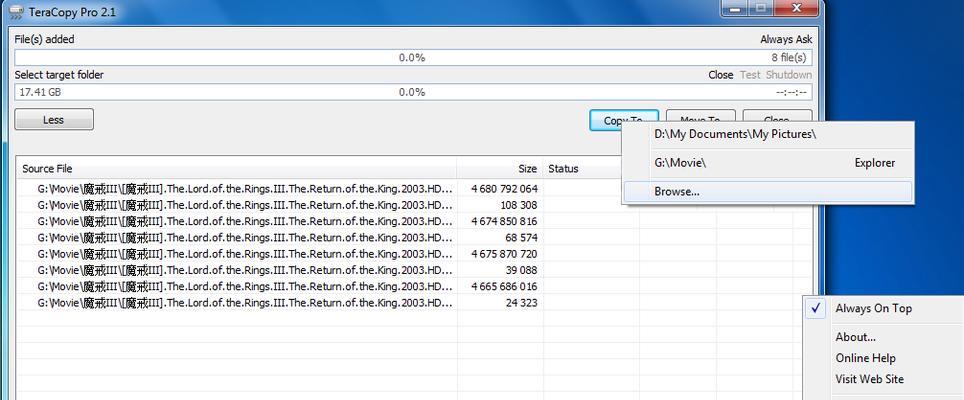The height and width of the screenshot is (400, 964).
Task: Select file row with size 68 574
Action: [415, 237]
